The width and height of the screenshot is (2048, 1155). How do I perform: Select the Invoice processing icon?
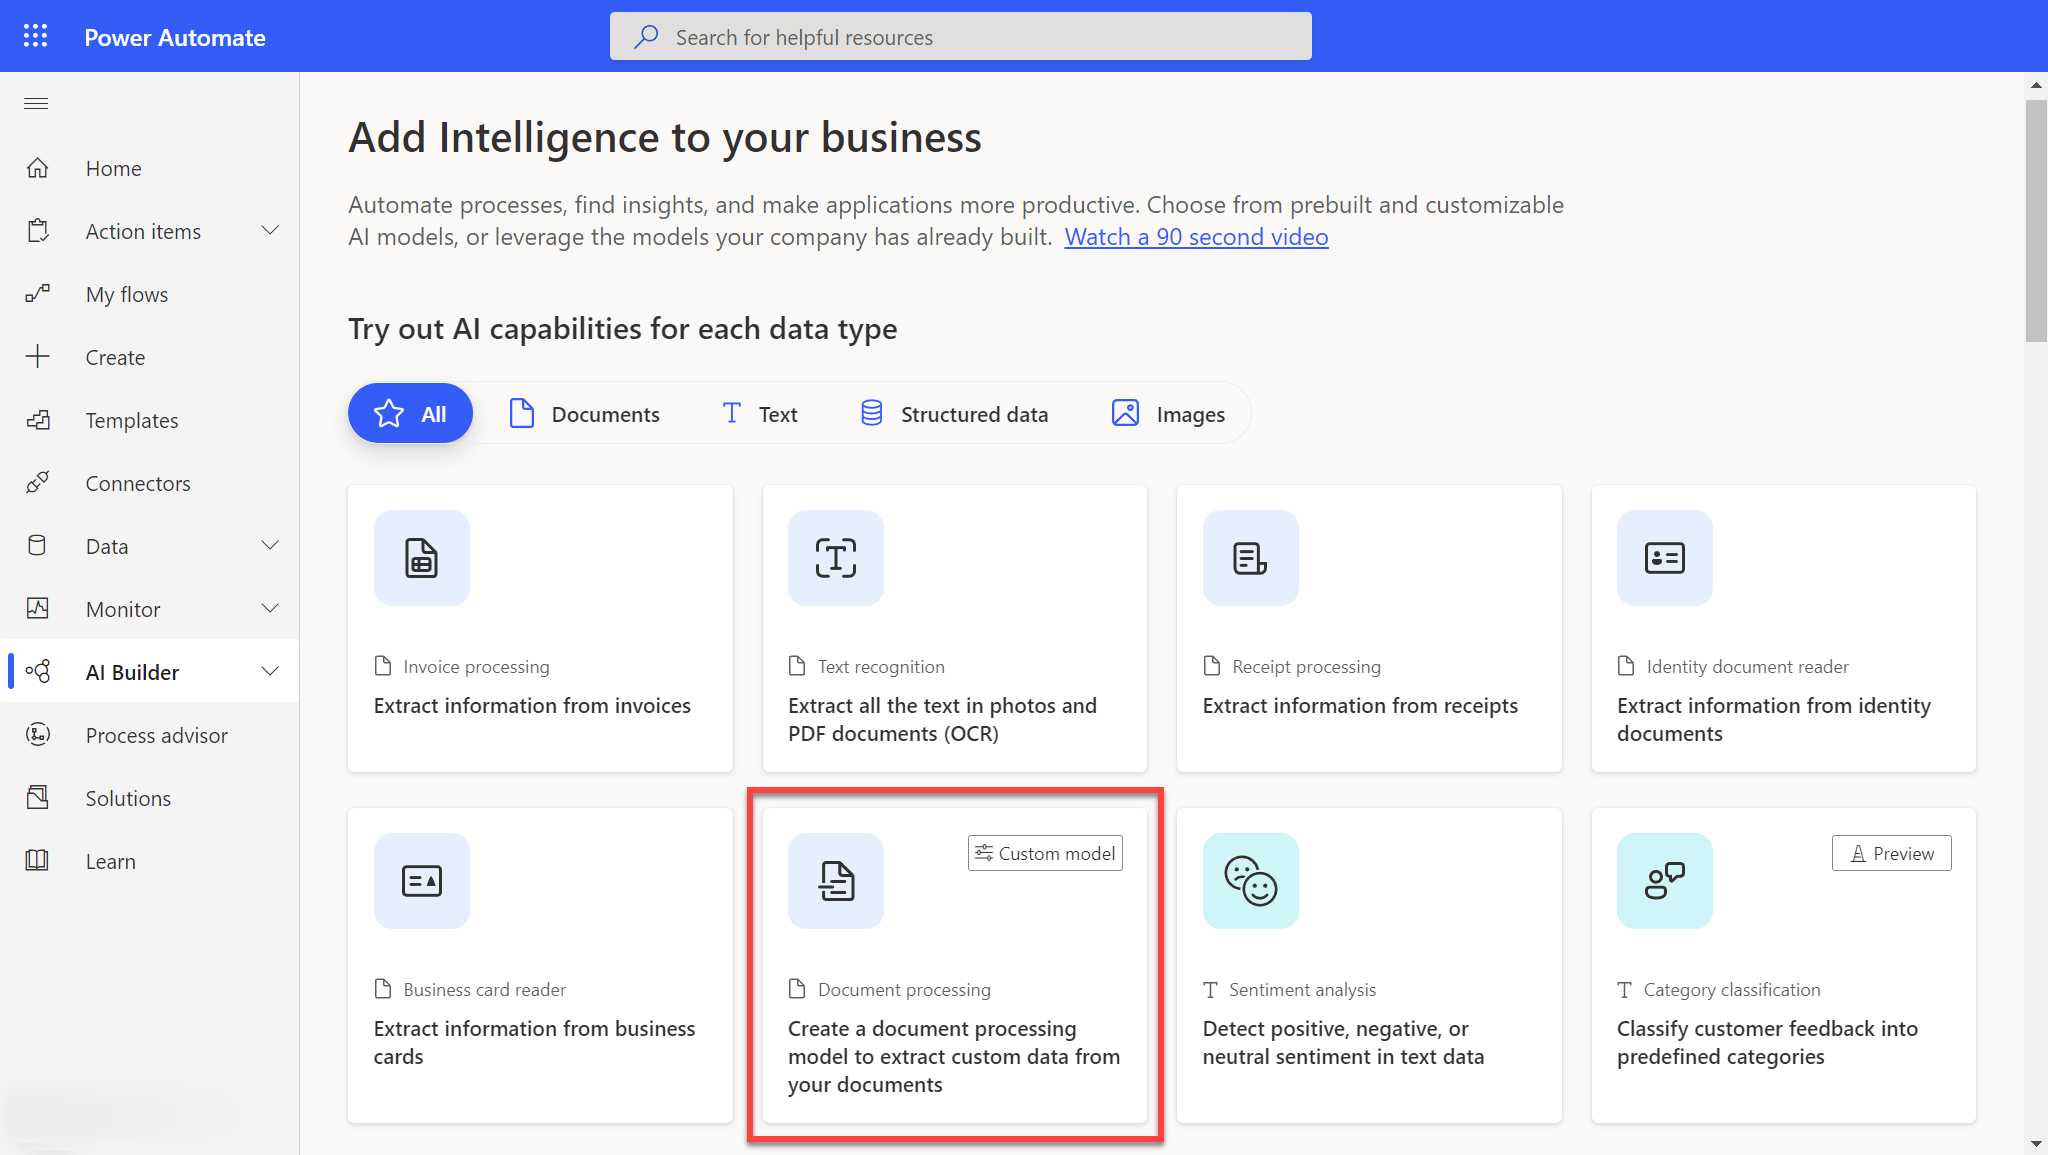(x=421, y=558)
